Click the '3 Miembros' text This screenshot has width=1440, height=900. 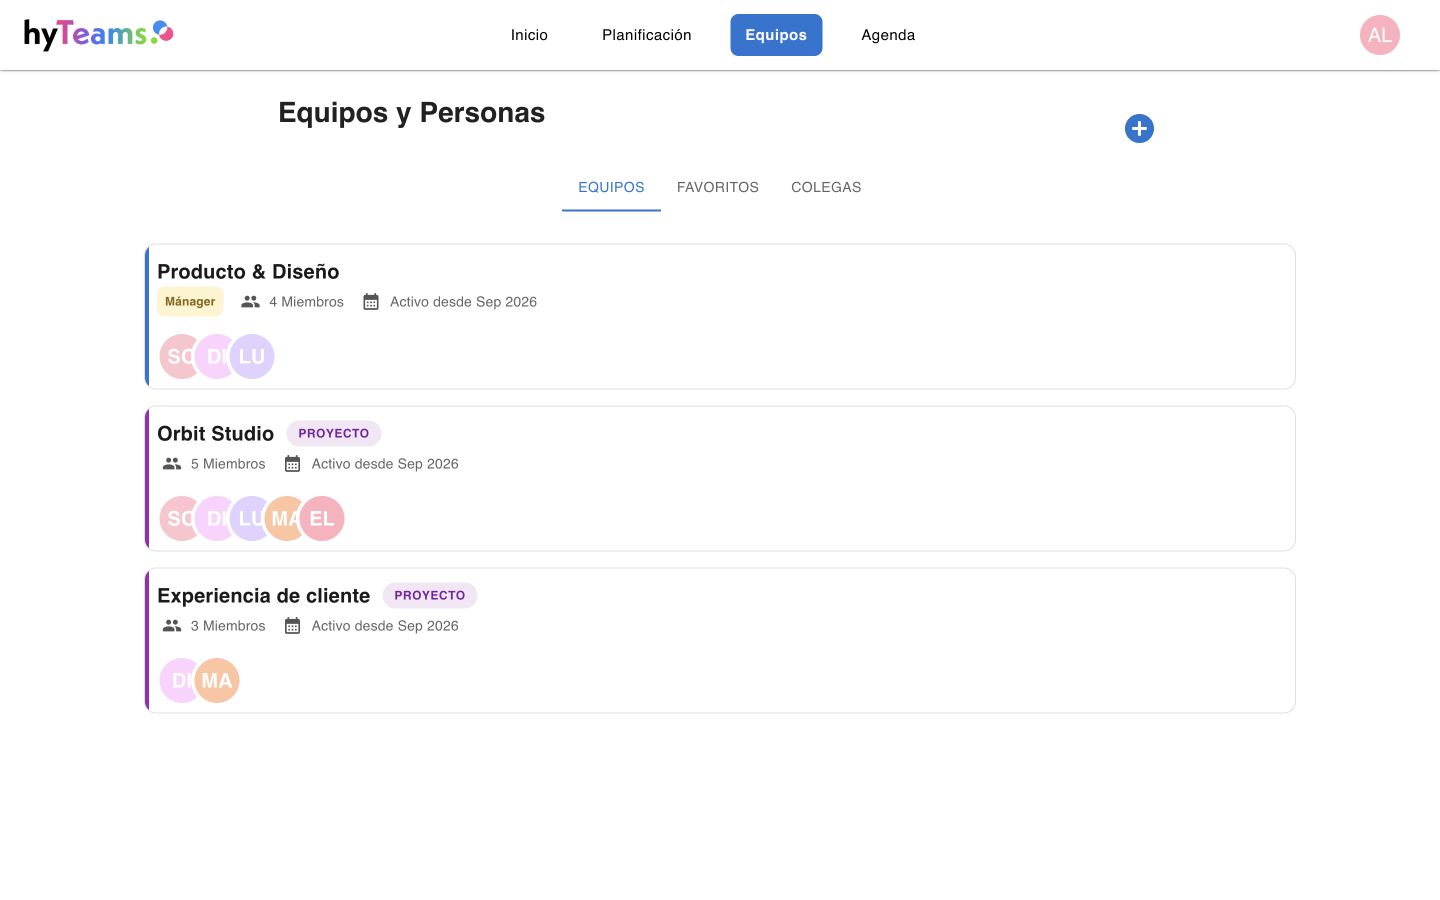tap(228, 625)
